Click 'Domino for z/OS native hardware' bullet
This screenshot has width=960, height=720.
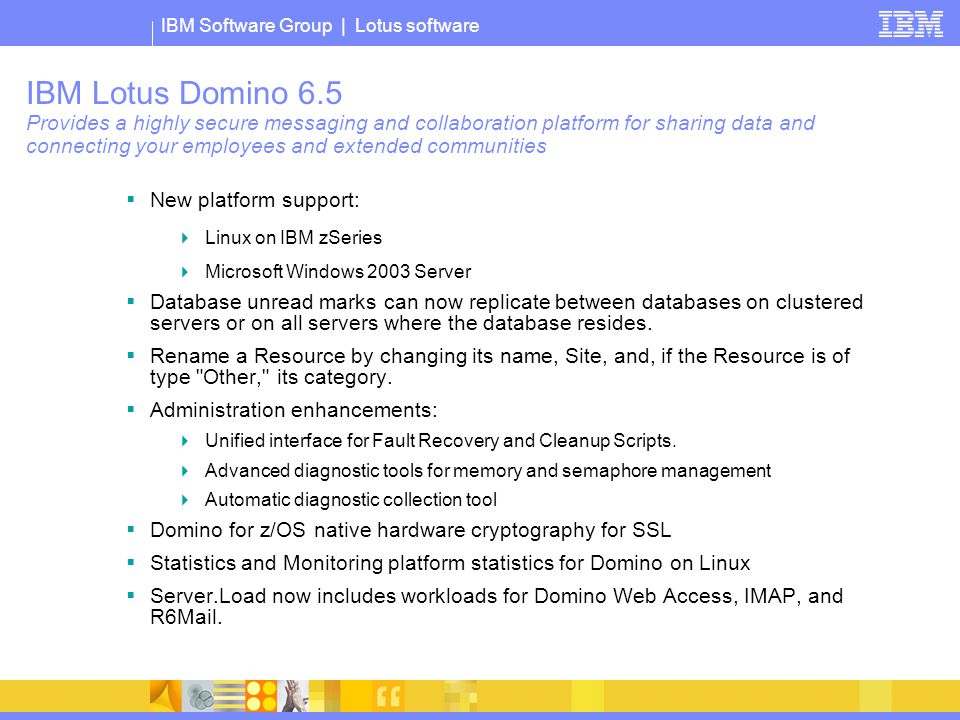point(411,530)
